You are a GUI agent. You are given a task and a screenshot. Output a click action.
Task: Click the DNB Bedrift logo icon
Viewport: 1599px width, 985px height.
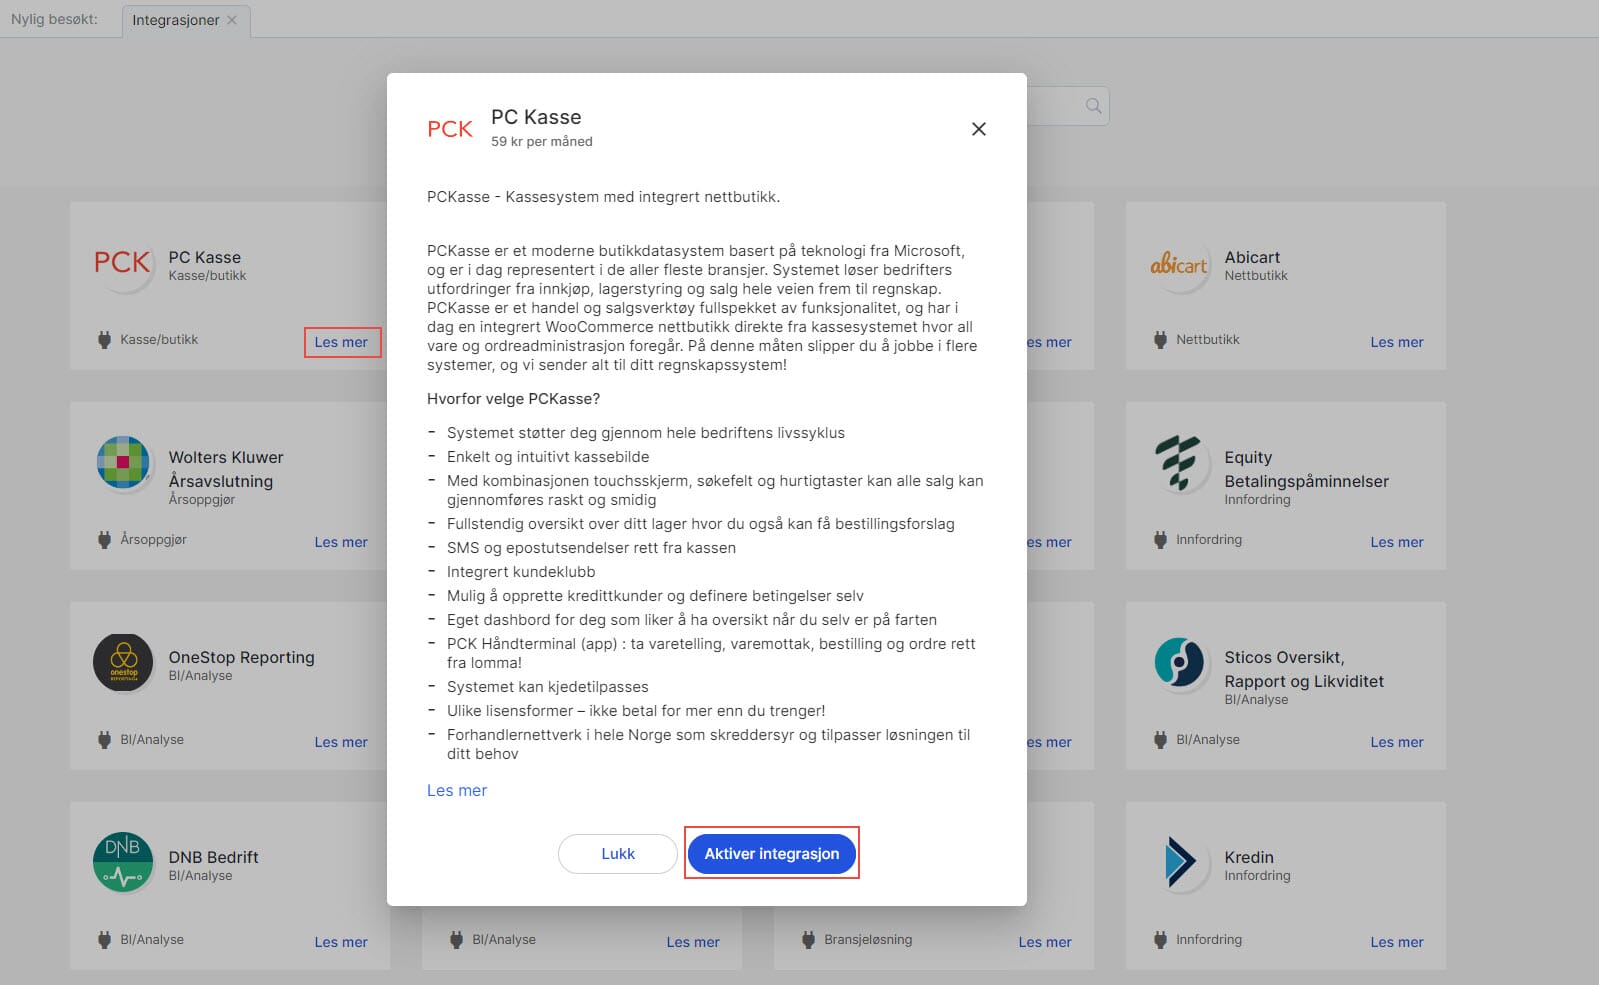[x=123, y=862]
